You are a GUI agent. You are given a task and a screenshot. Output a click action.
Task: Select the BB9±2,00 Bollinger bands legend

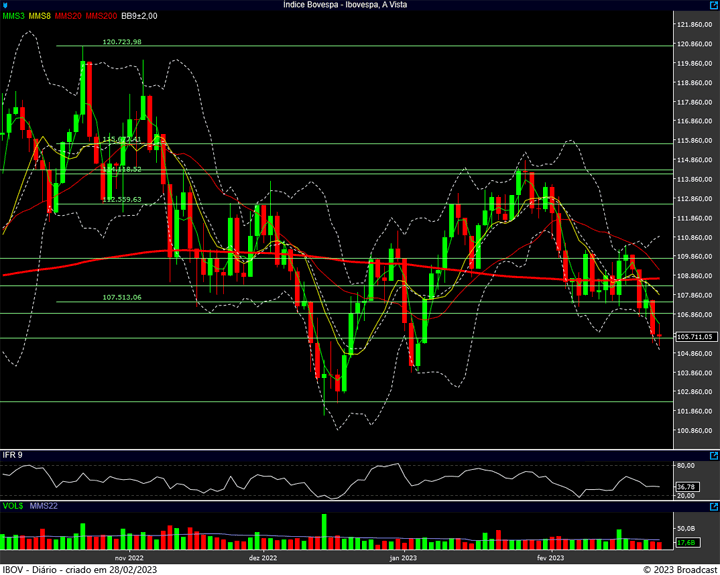coord(139,16)
